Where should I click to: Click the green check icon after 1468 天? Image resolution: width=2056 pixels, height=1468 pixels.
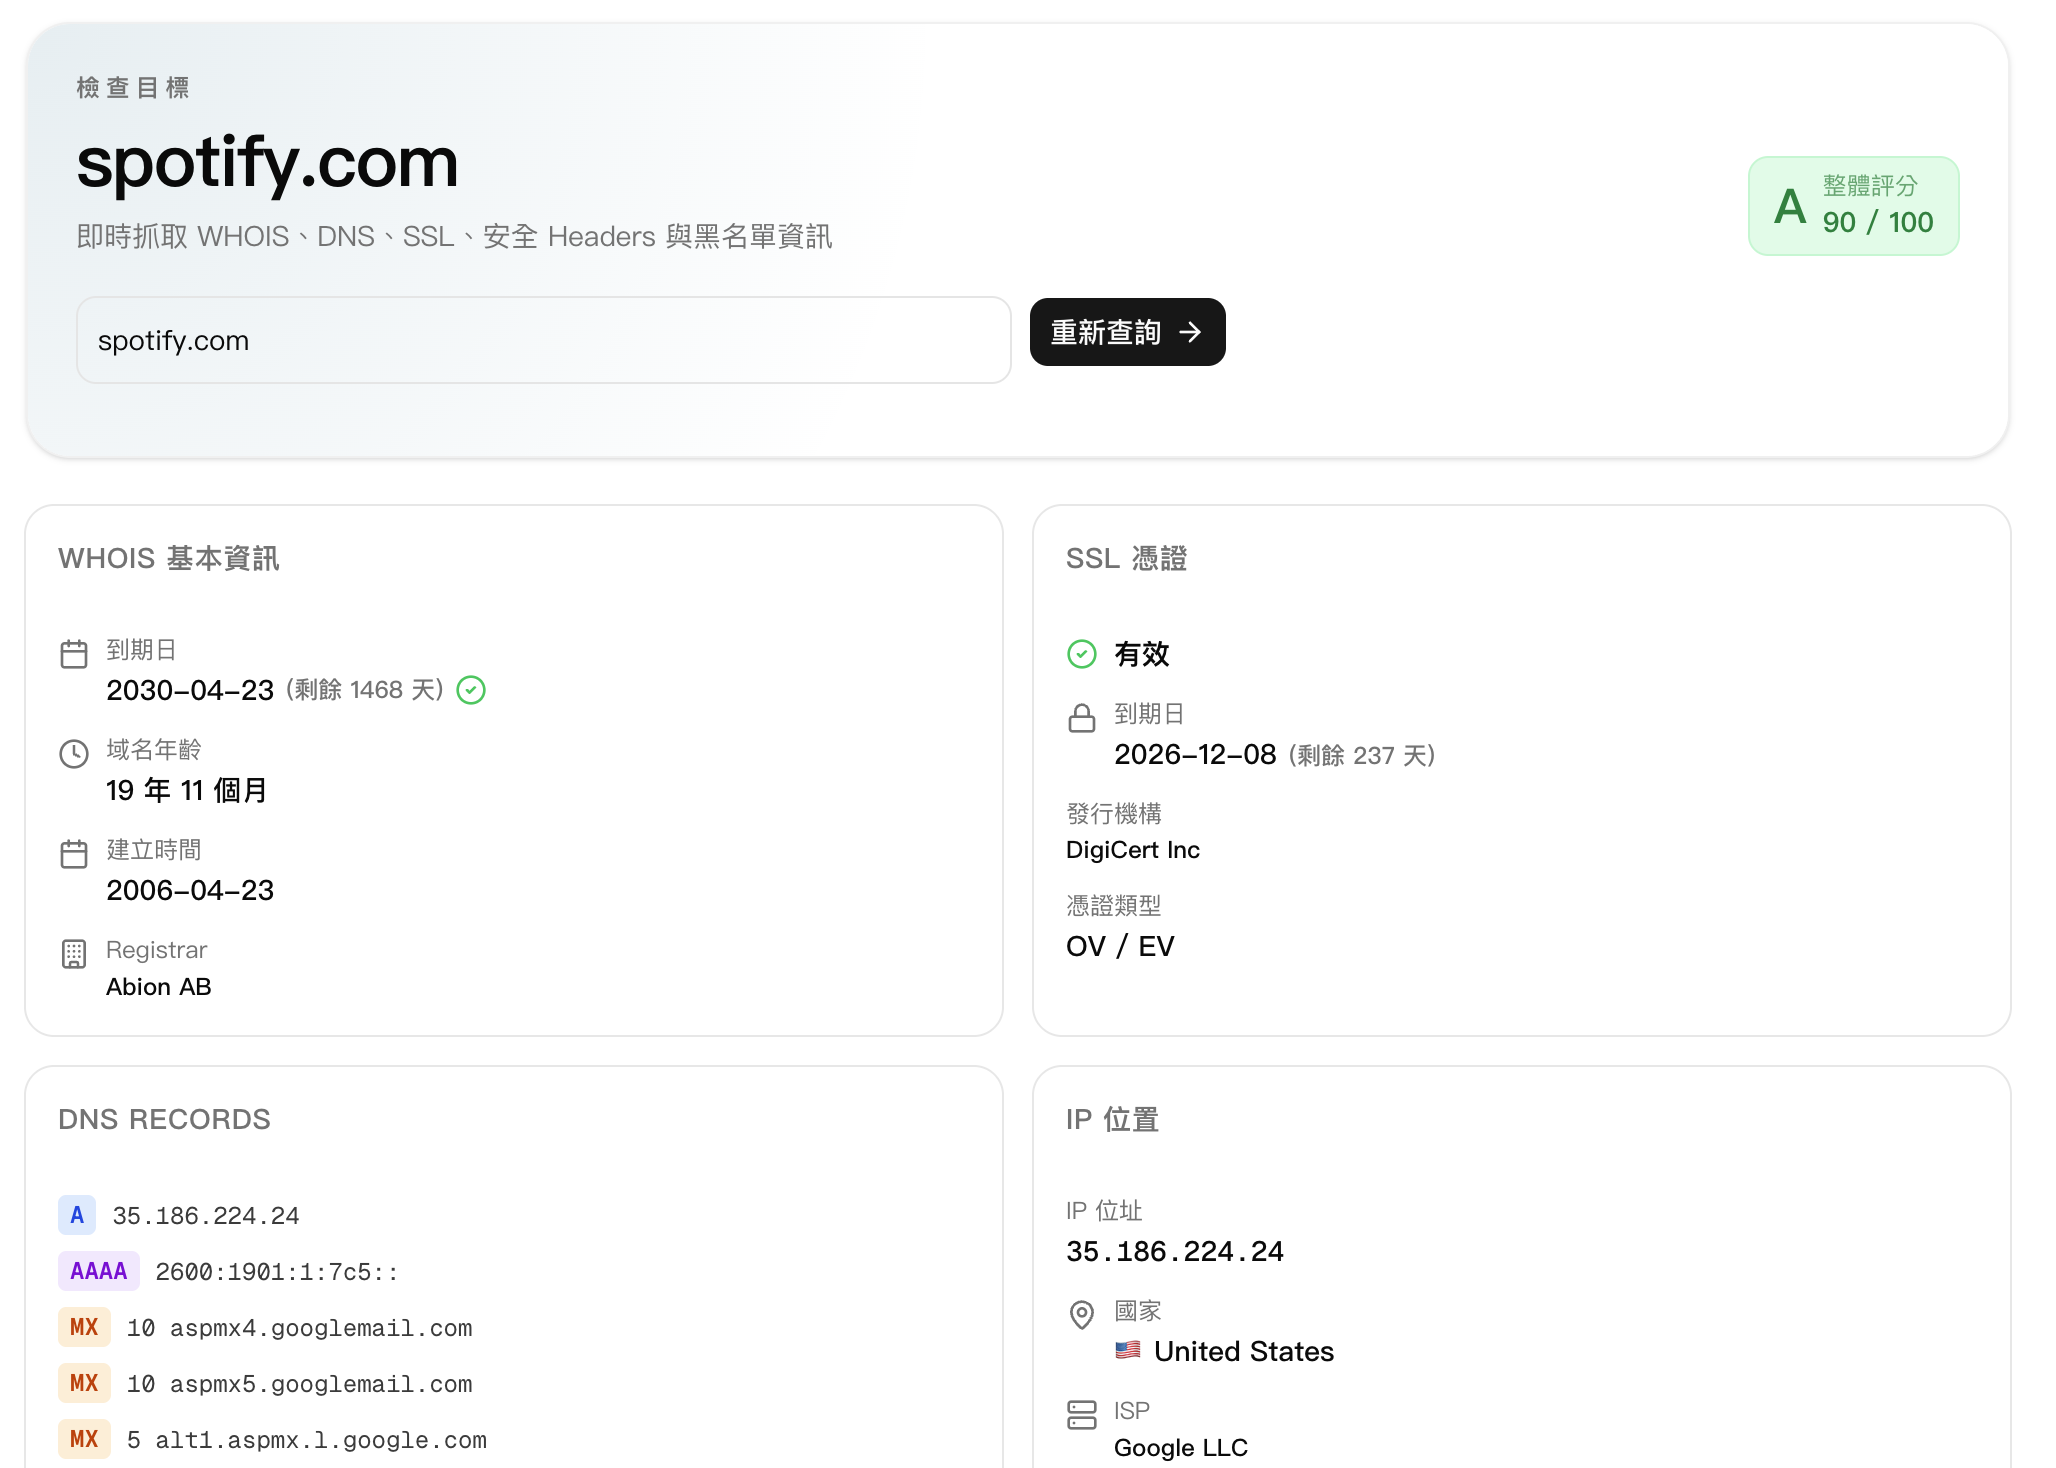(x=471, y=690)
